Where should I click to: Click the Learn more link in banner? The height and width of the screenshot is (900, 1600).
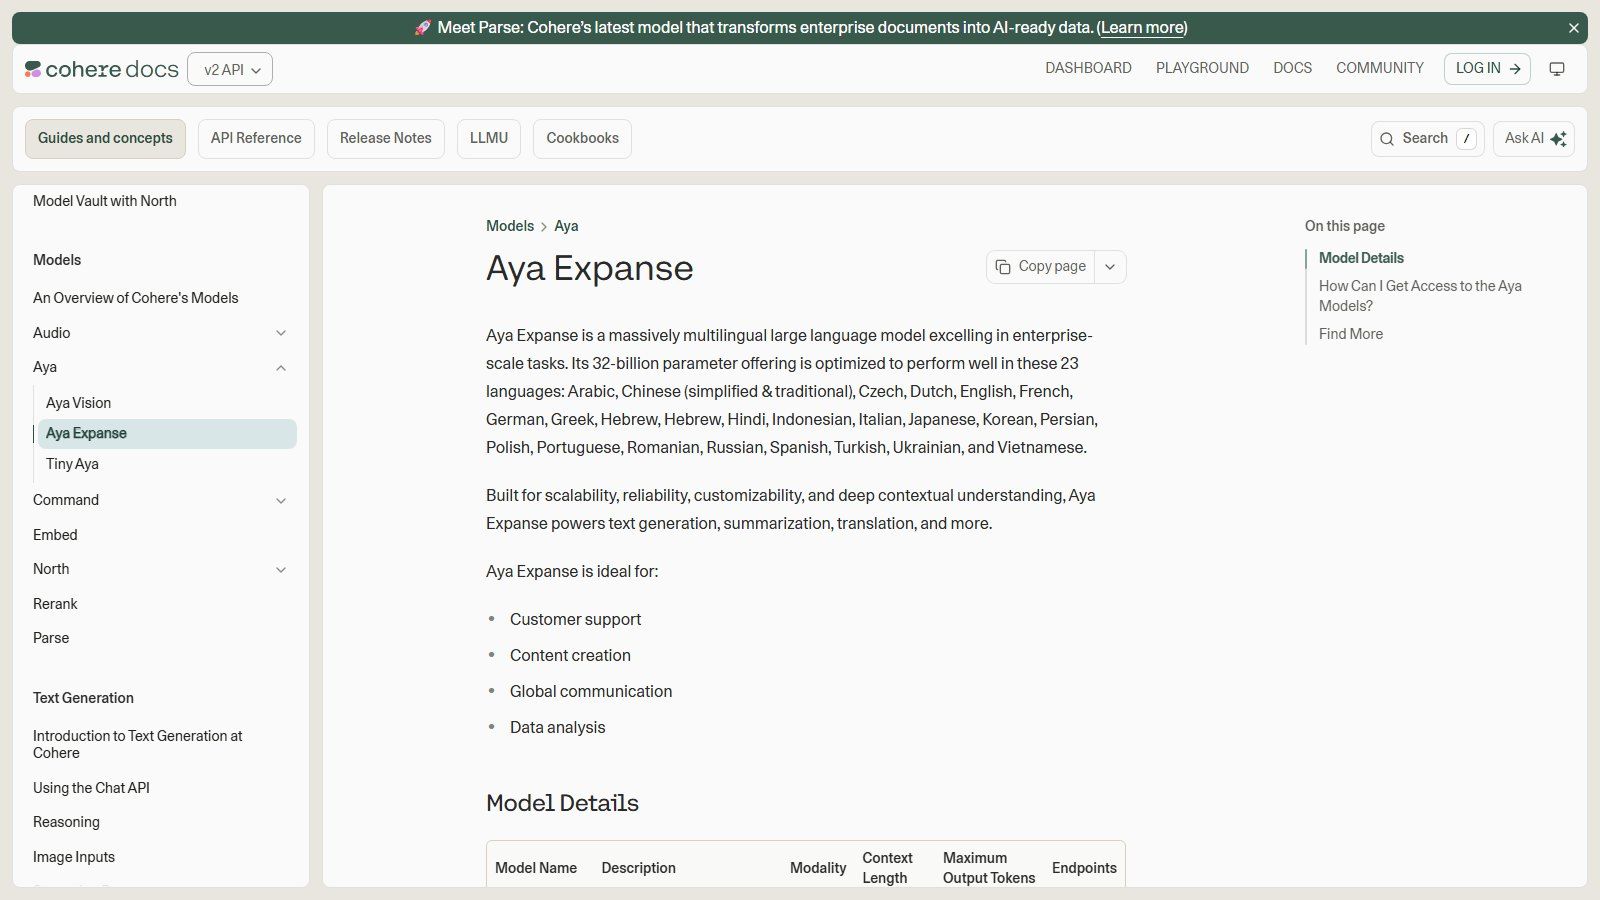coord(1142,28)
